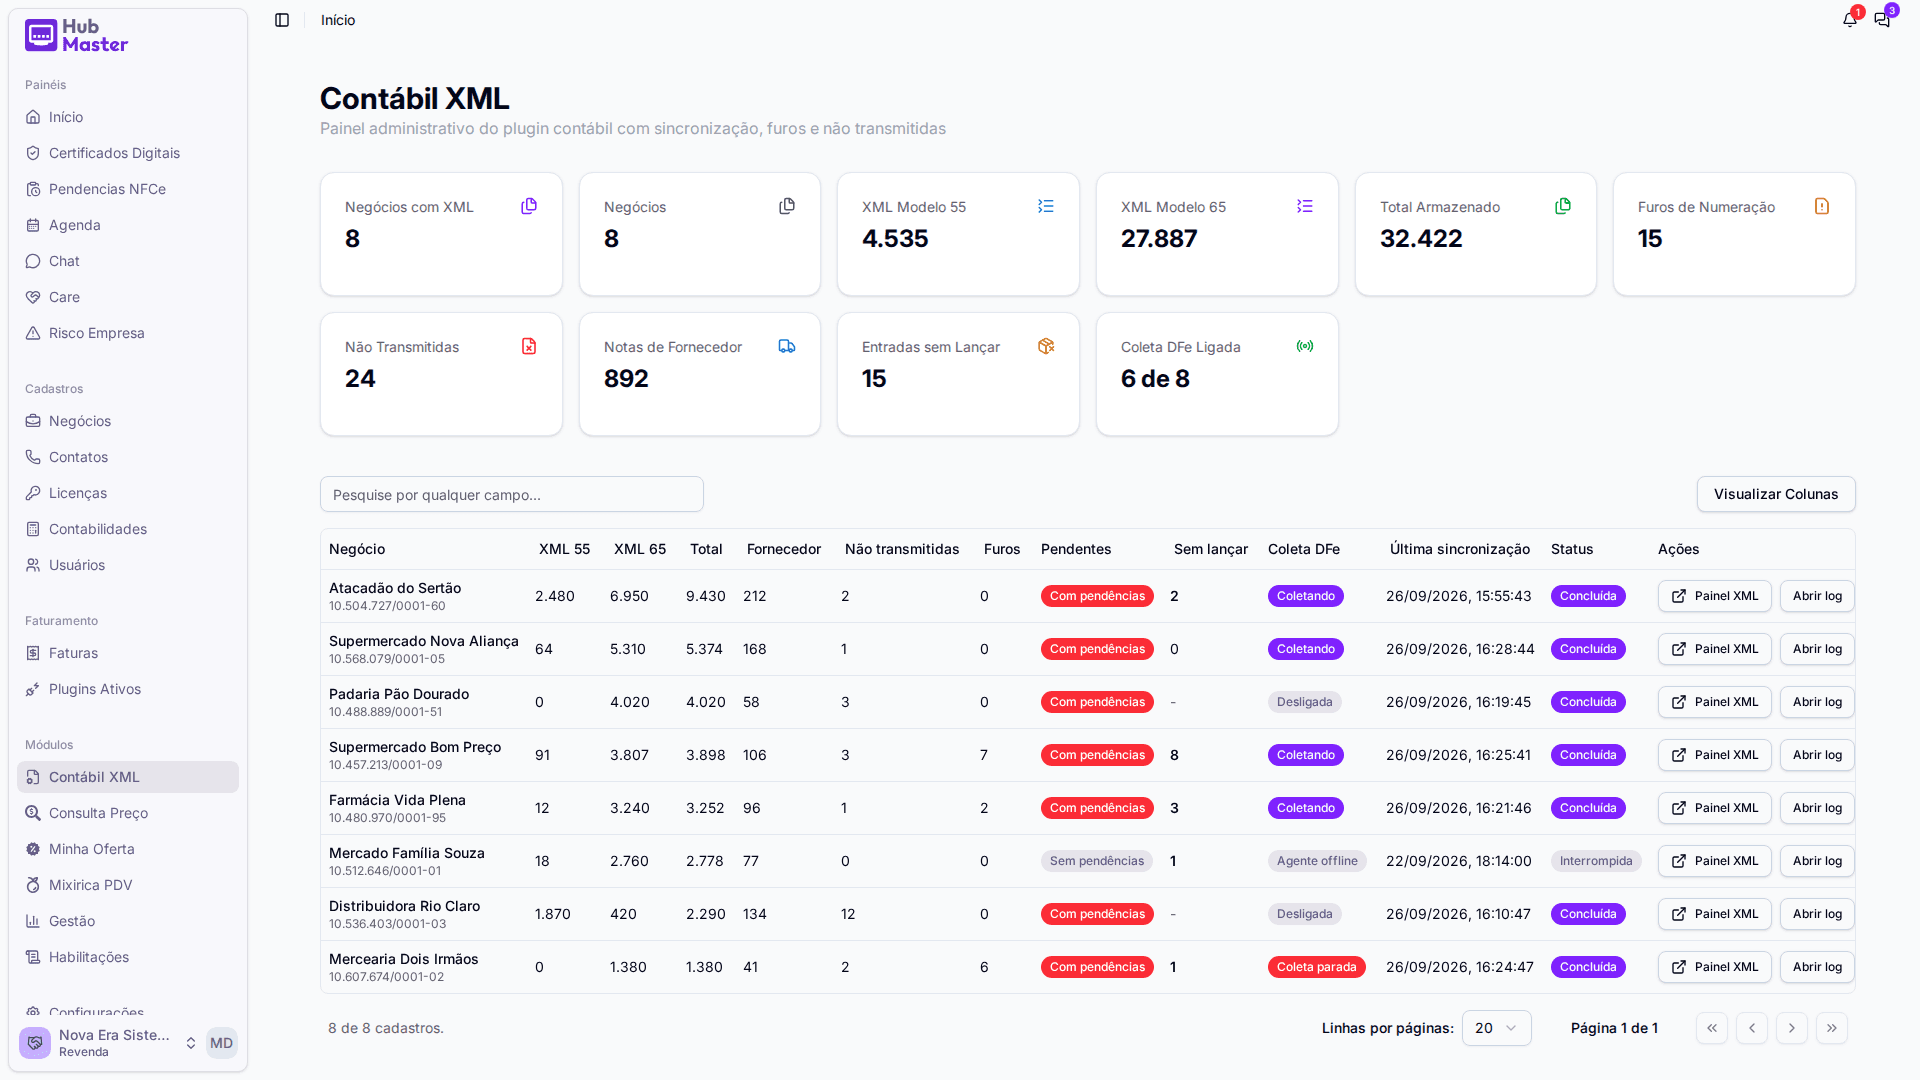This screenshot has height=1080, width=1920.
Task: Click the XML Modelo 55 card icon
Action: click(1046, 206)
